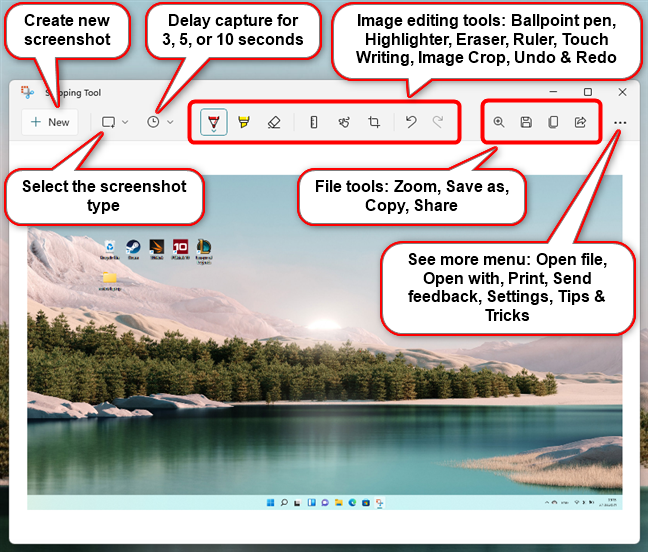Click the Snipping Tool app icon in title bar
Screen dimensions: 648x552
(28, 93)
